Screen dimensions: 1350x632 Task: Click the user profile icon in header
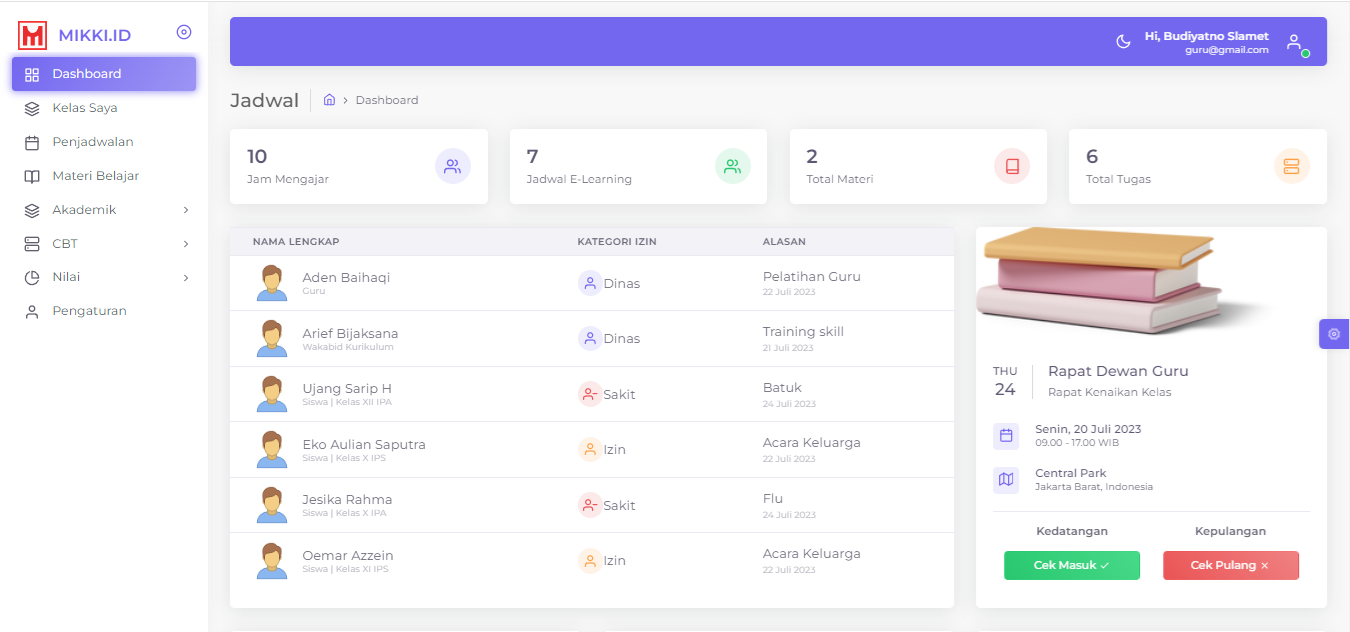tap(1294, 42)
